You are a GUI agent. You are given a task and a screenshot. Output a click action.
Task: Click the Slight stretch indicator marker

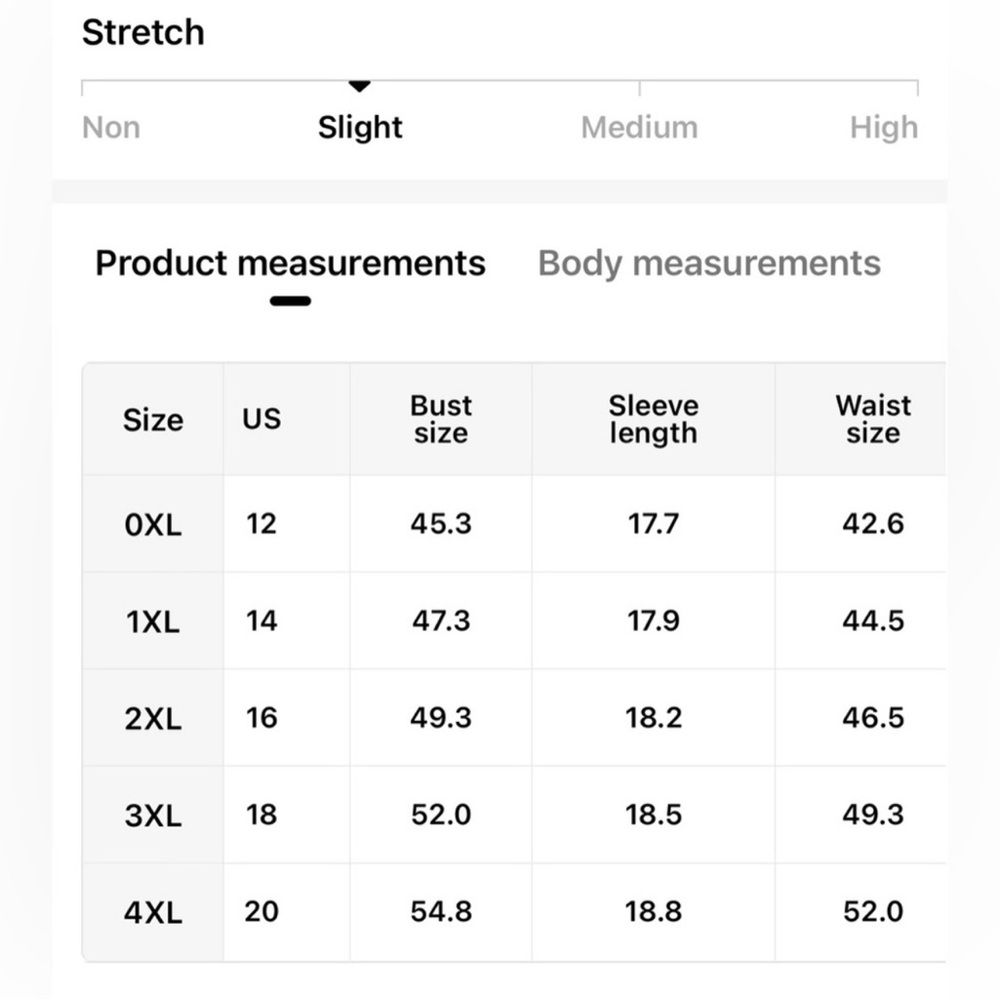pyautogui.click(x=360, y=86)
